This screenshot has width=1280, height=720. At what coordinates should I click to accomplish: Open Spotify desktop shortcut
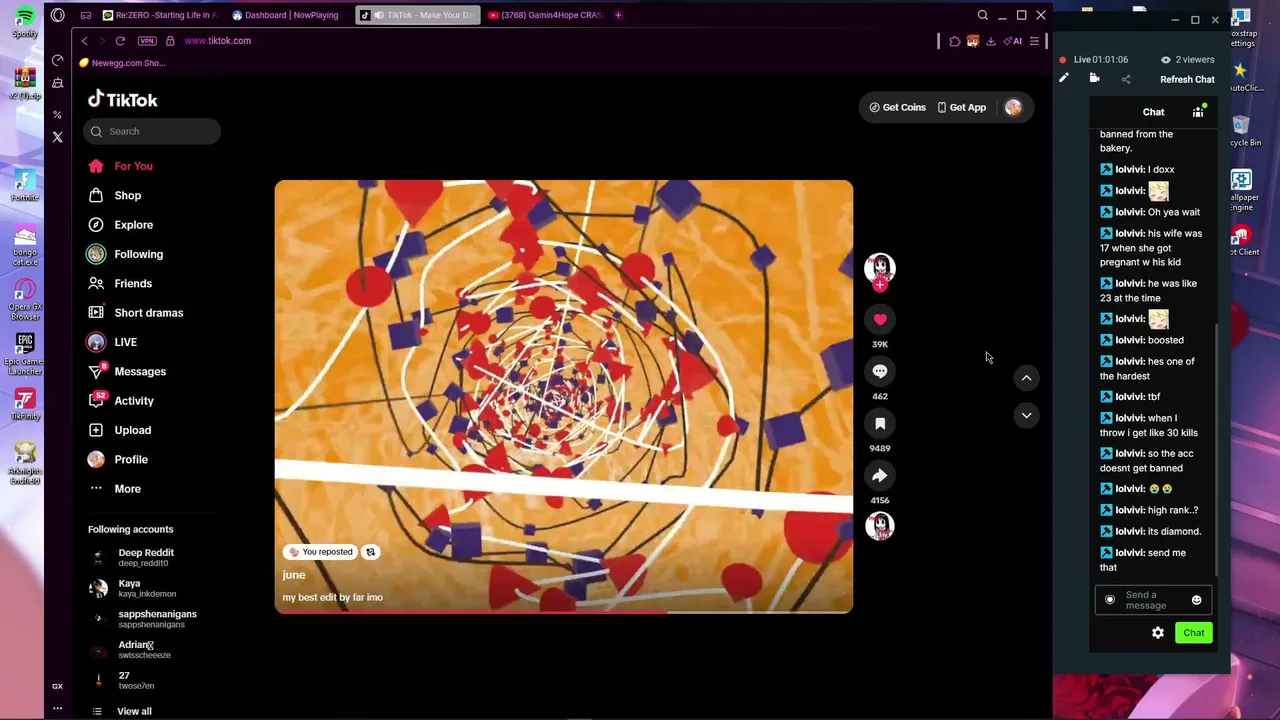[25, 22]
